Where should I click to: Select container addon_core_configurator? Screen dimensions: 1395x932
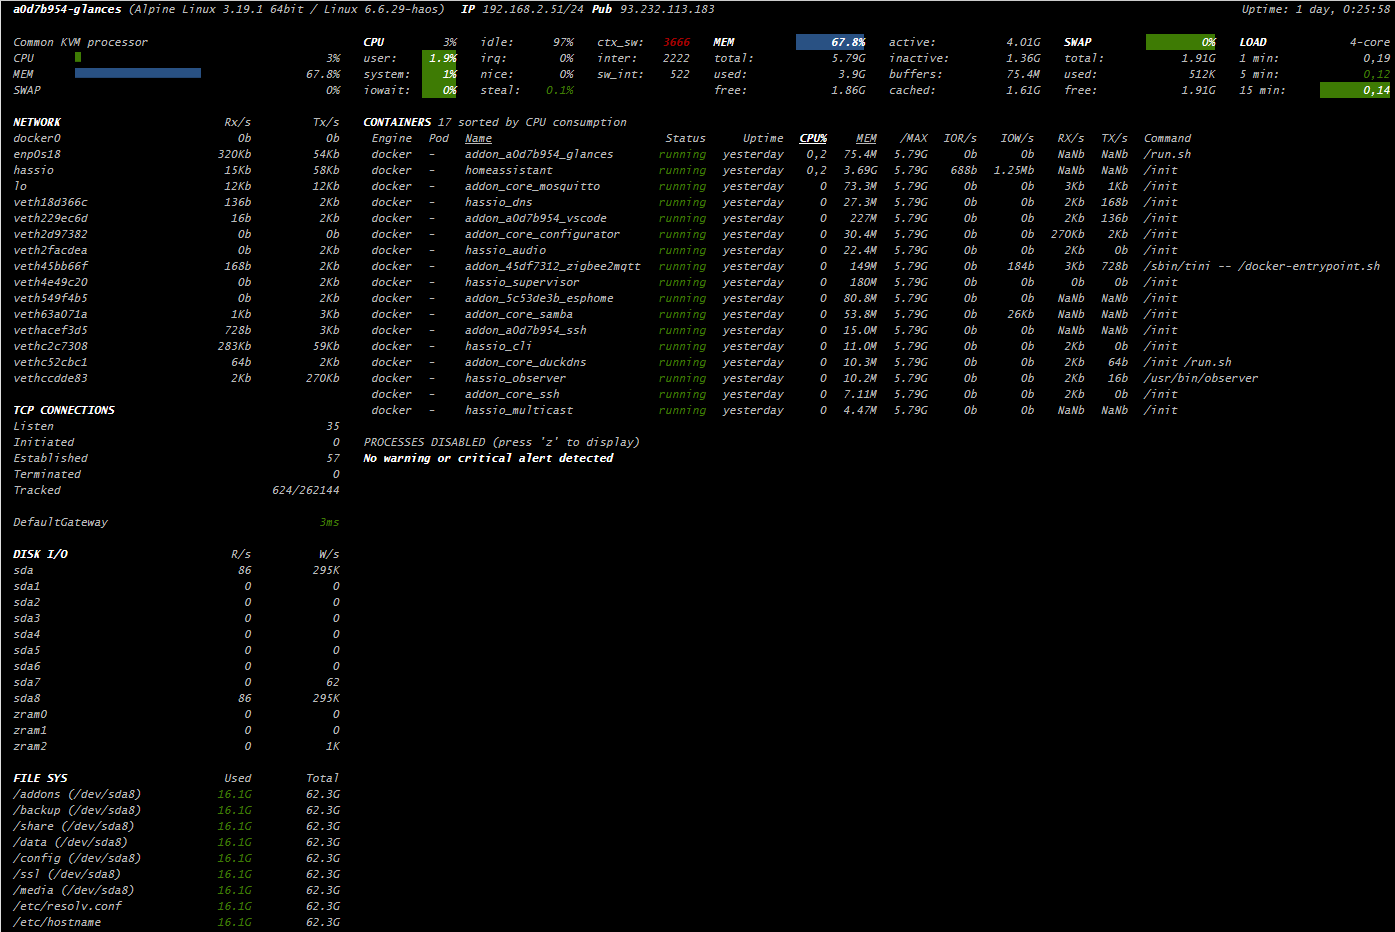tap(542, 234)
